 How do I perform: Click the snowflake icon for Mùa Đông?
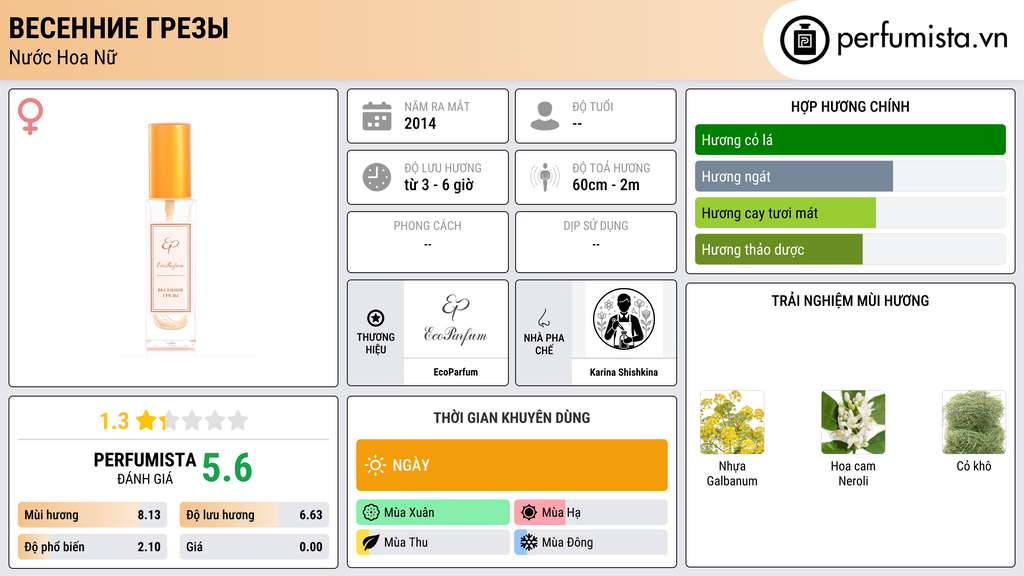point(529,542)
